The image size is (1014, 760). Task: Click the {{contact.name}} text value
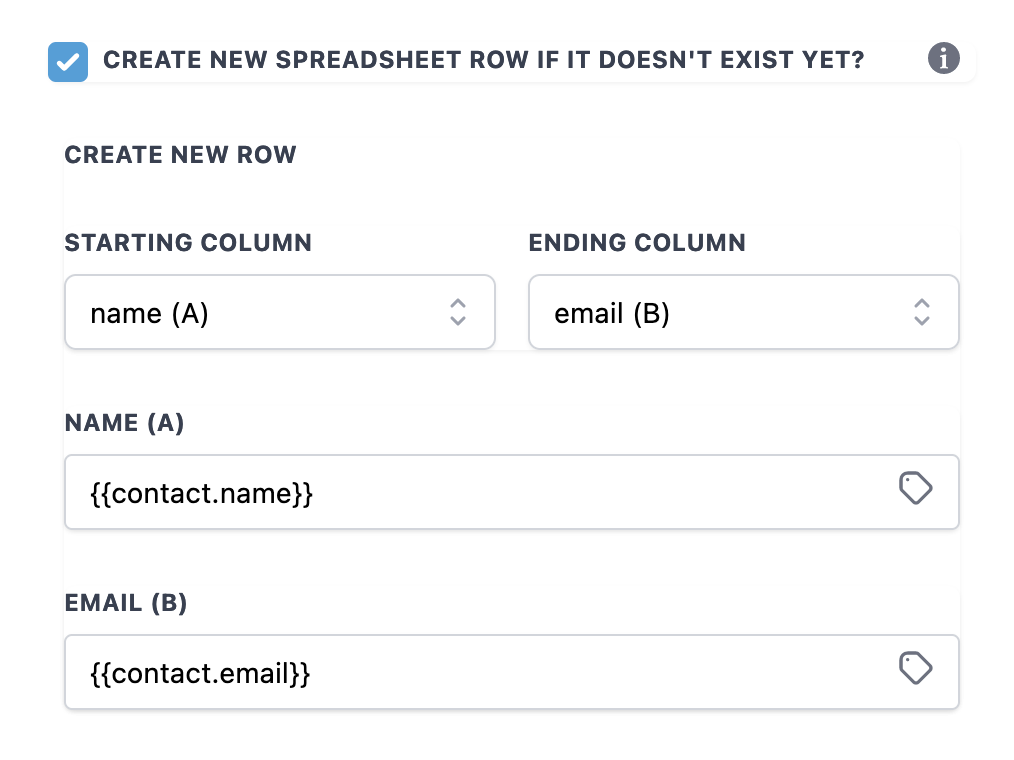[202, 494]
